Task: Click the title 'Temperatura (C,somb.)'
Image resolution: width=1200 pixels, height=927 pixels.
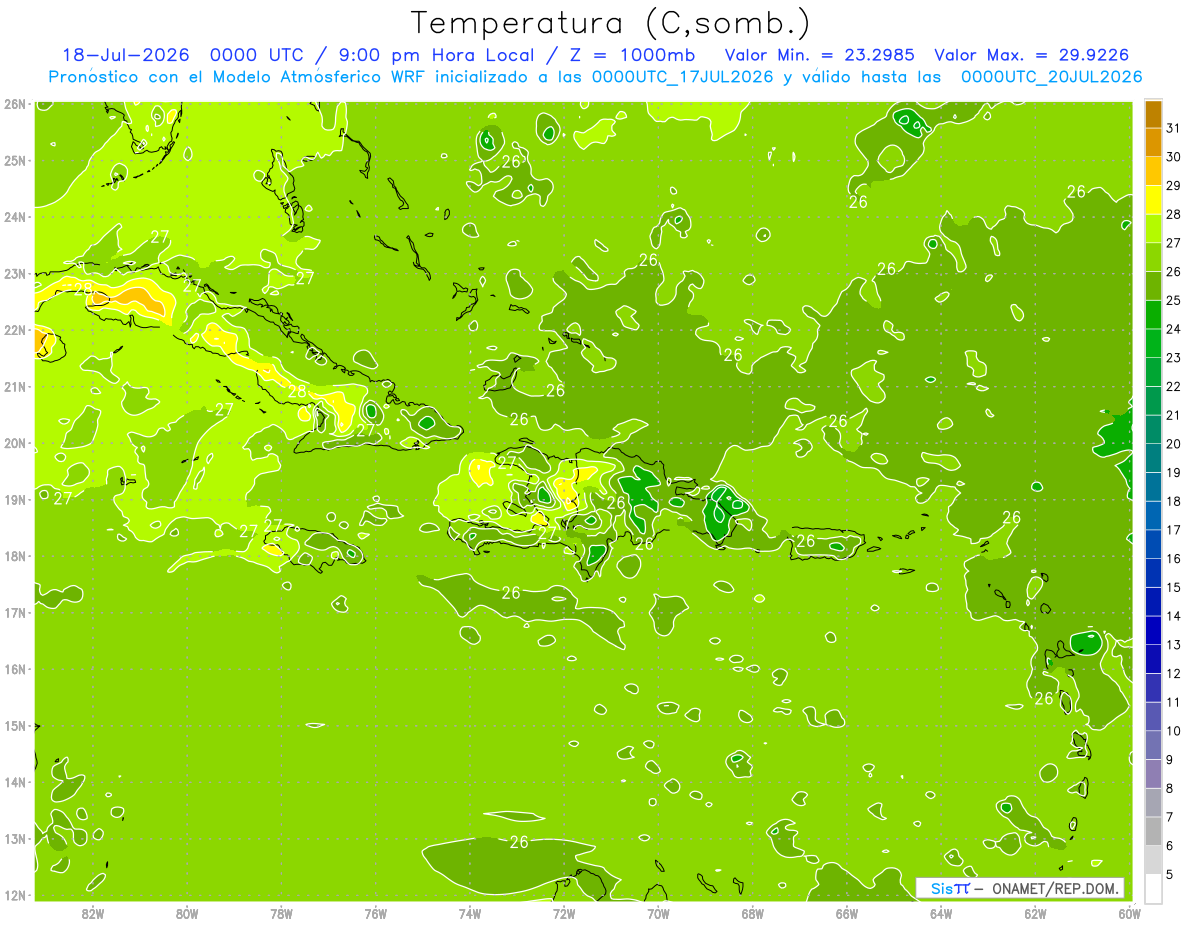Action: [x=610, y=23]
